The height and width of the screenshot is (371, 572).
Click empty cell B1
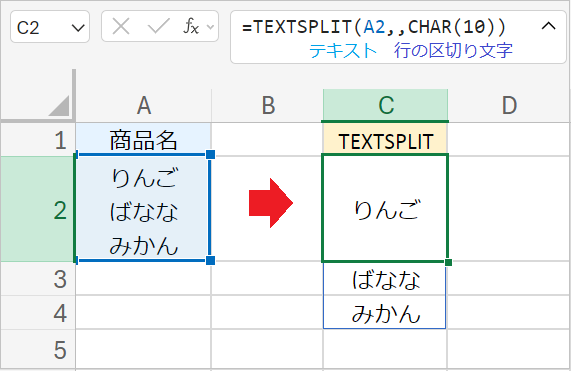click(267, 140)
